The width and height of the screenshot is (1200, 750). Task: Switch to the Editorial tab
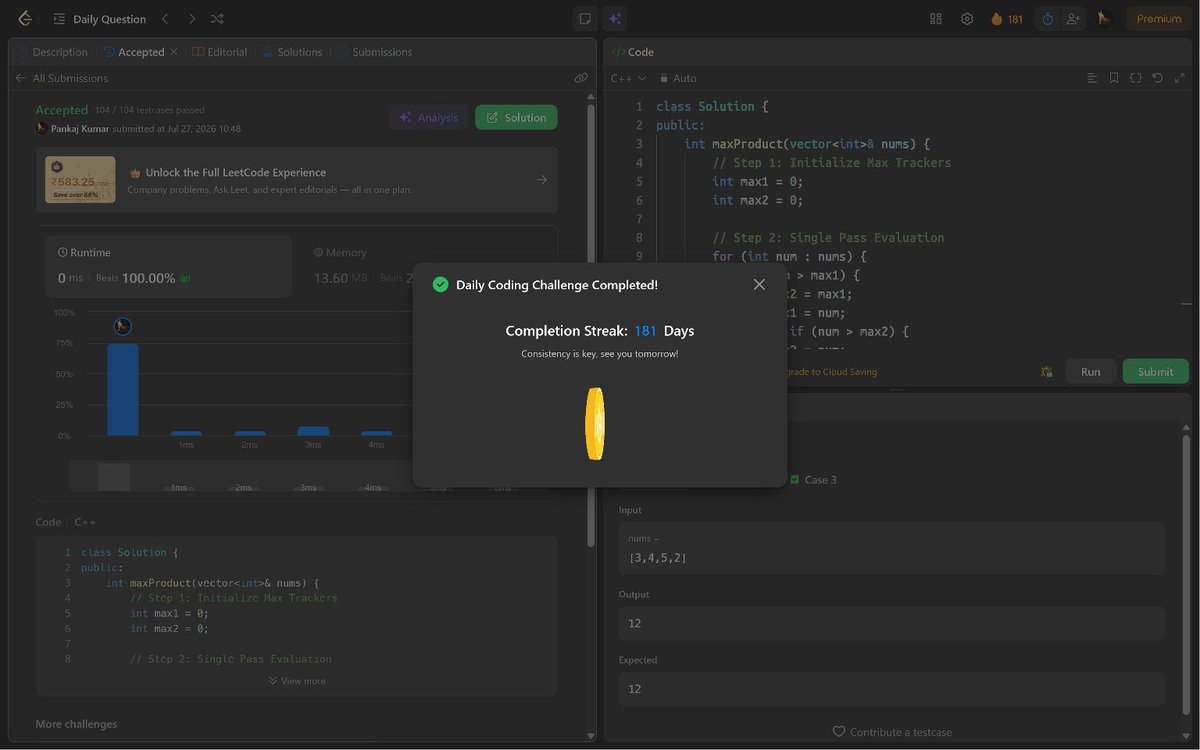click(x=220, y=52)
